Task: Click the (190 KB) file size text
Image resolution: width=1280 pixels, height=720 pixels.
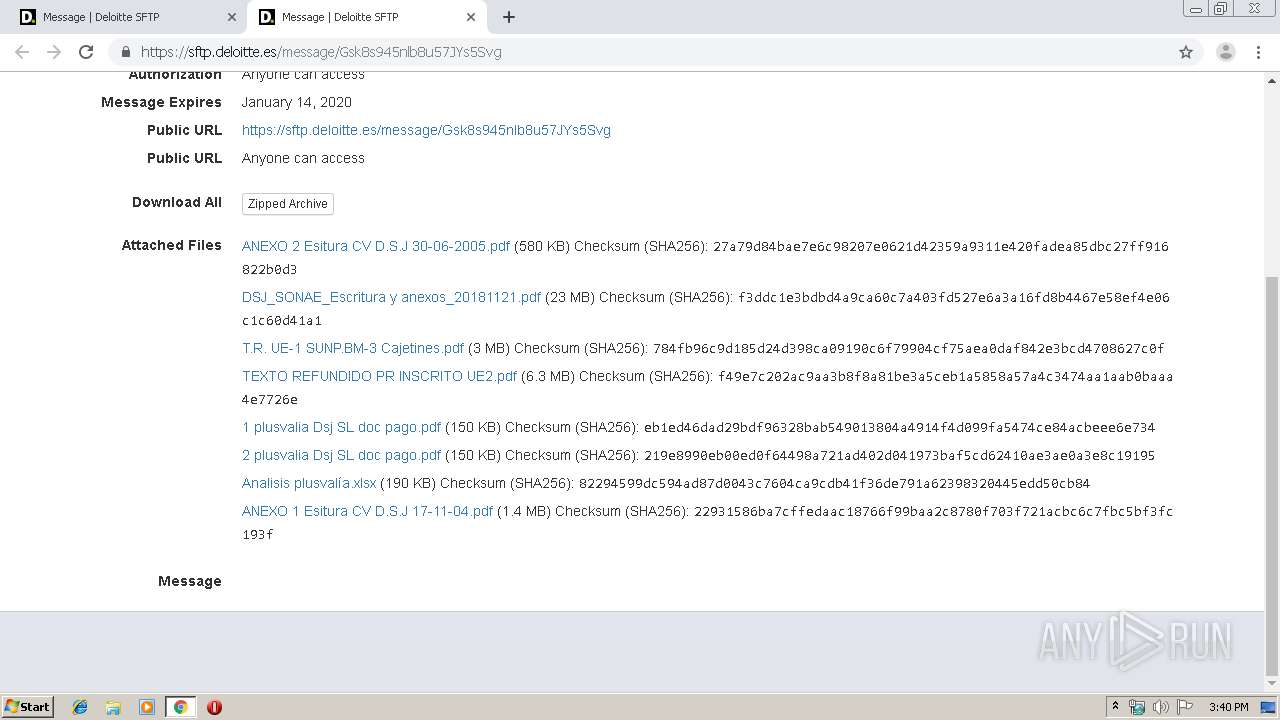Action: coord(408,483)
